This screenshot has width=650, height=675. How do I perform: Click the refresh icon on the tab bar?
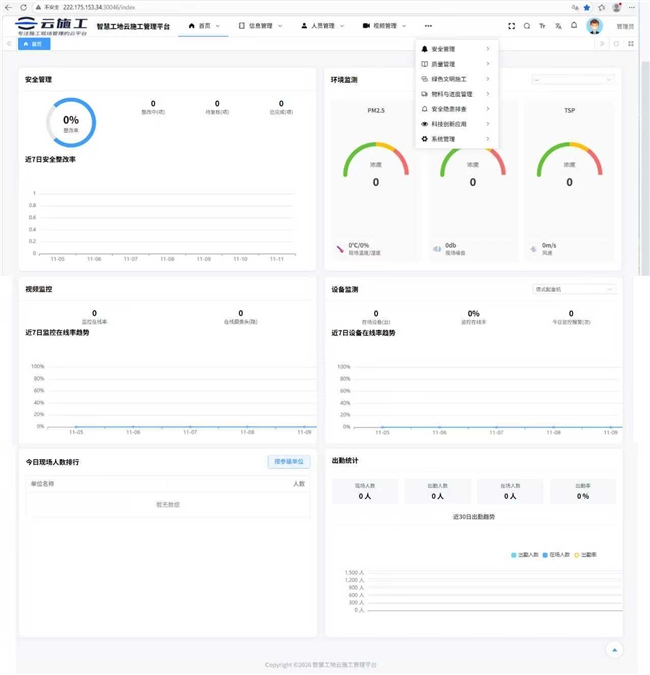click(x=616, y=44)
